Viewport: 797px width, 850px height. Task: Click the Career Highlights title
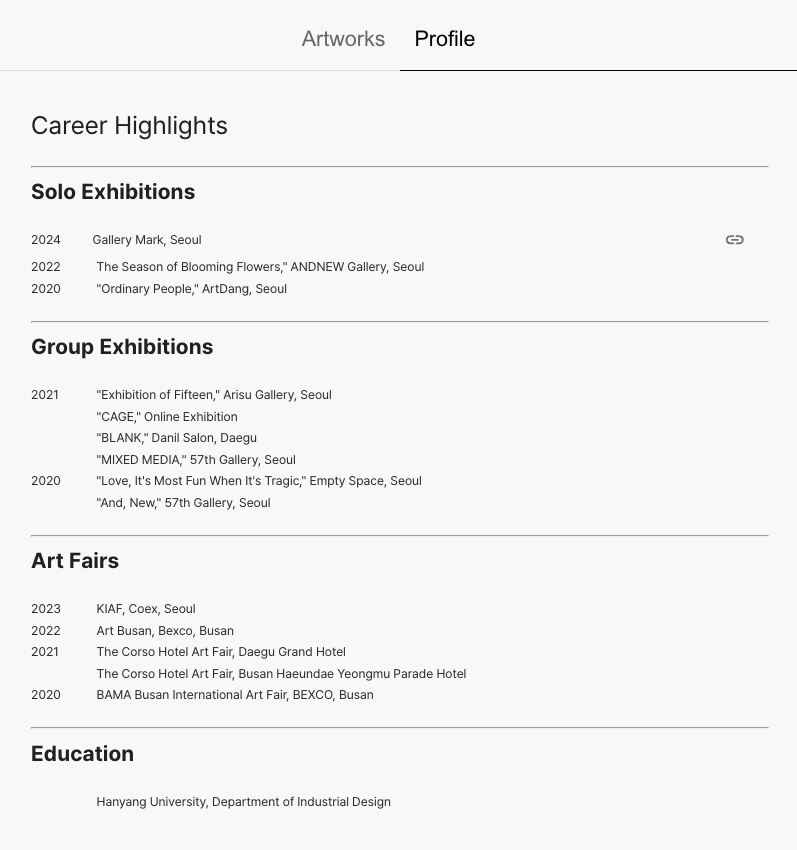click(129, 126)
